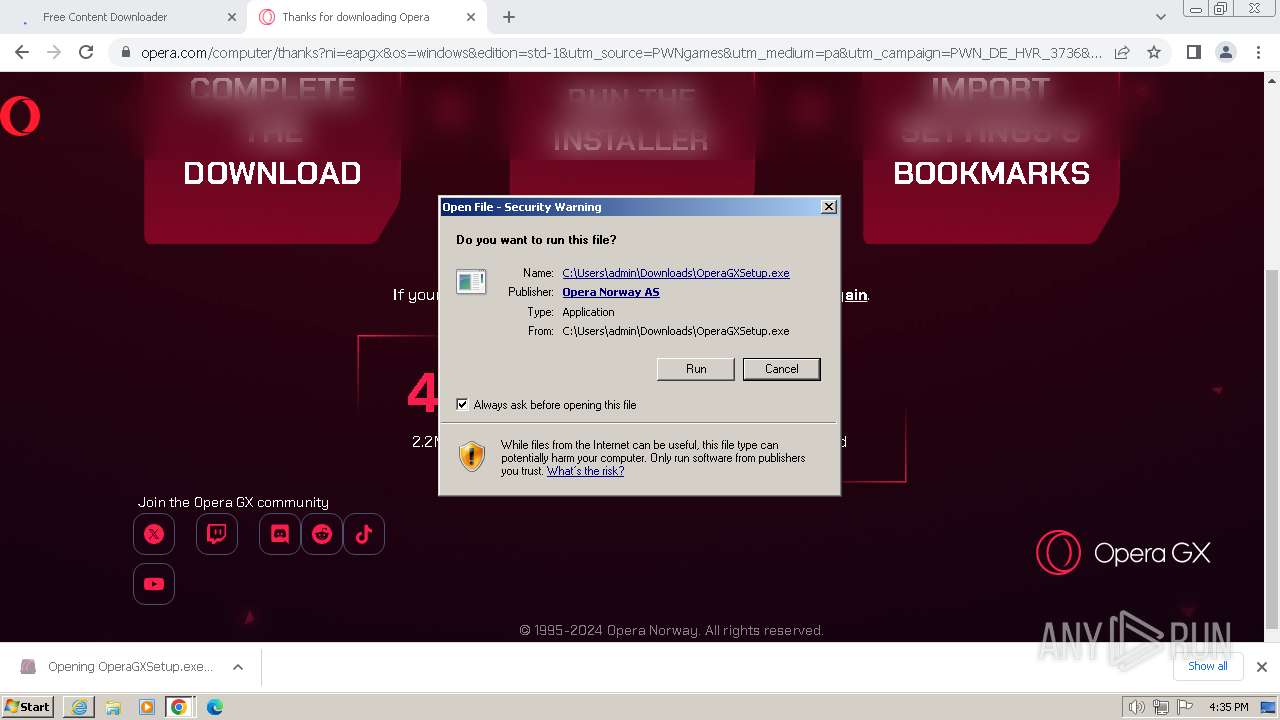Uncheck Always ask before opening this file

pos(462,405)
